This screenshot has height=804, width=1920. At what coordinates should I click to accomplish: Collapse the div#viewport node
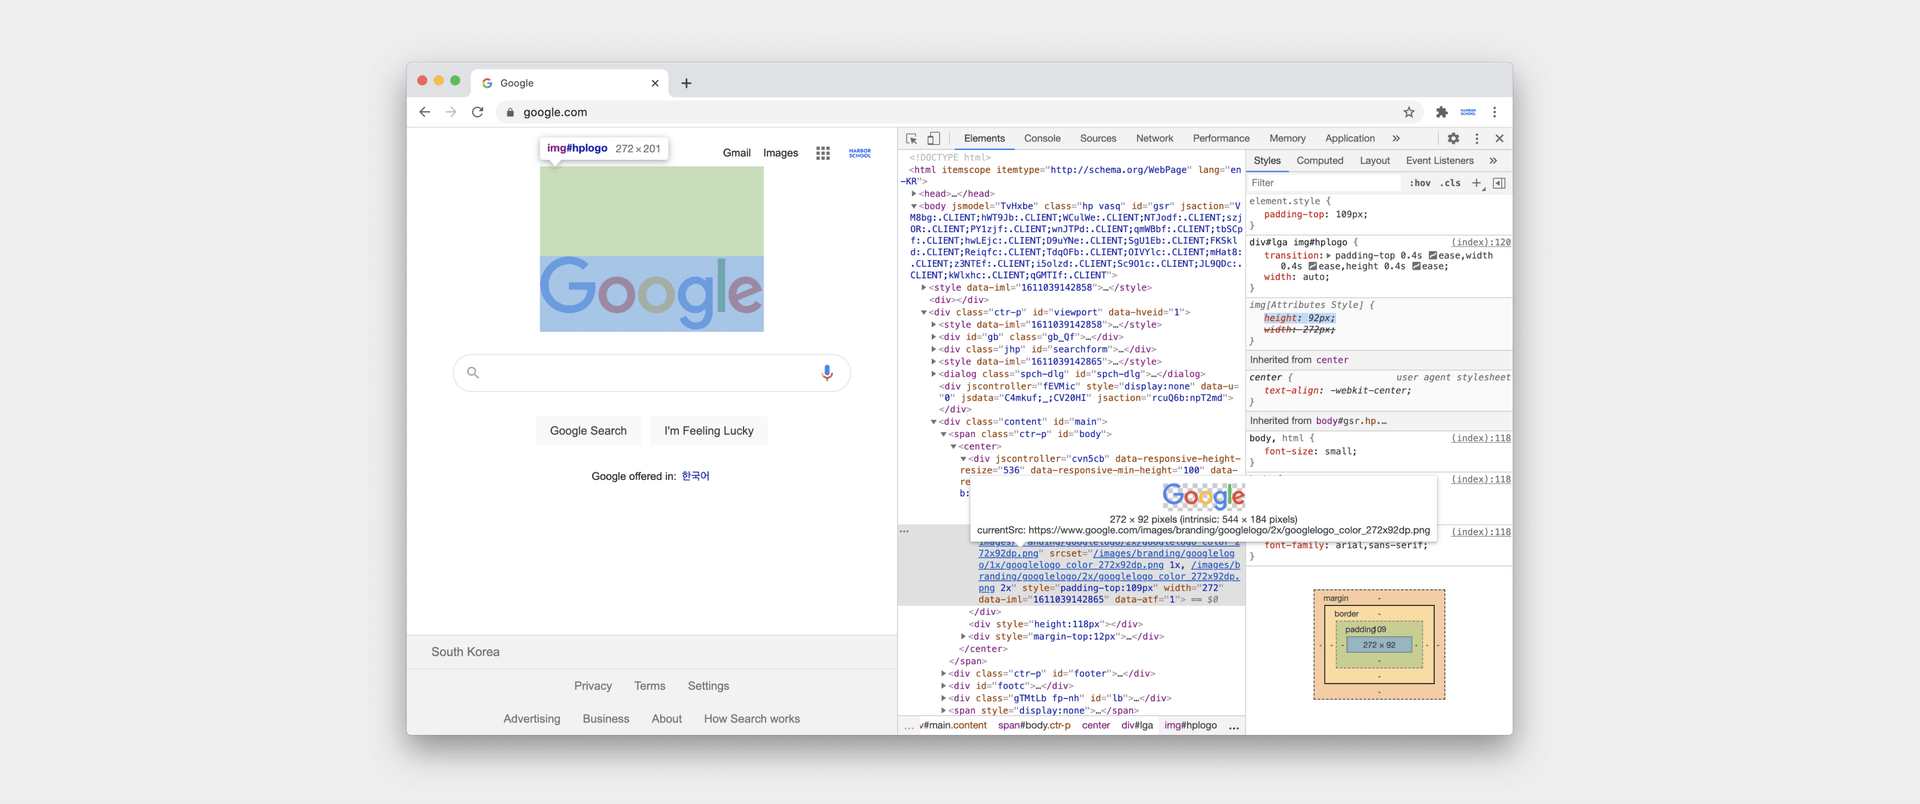[924, 312]
